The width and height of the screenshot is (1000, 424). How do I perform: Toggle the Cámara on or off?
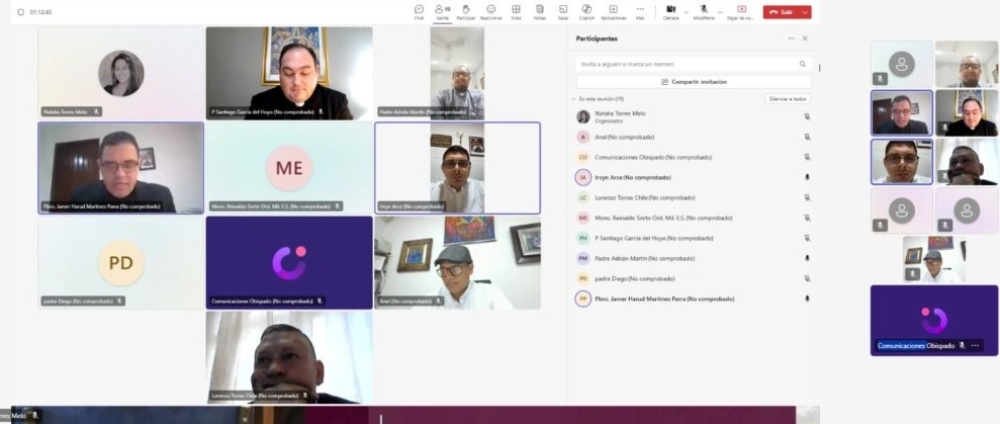pyautogui.click(x=670, y=11)
